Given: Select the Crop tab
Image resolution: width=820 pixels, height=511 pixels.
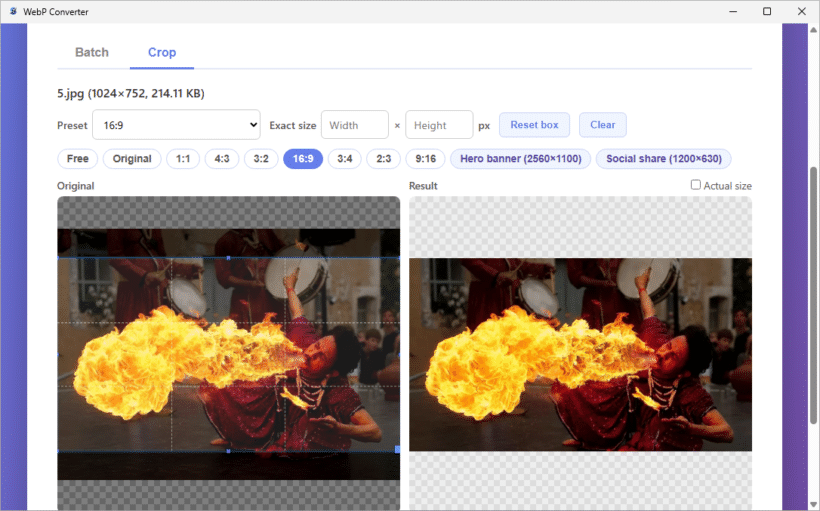Looking at the screenshot, I should (x=162, y=52).
